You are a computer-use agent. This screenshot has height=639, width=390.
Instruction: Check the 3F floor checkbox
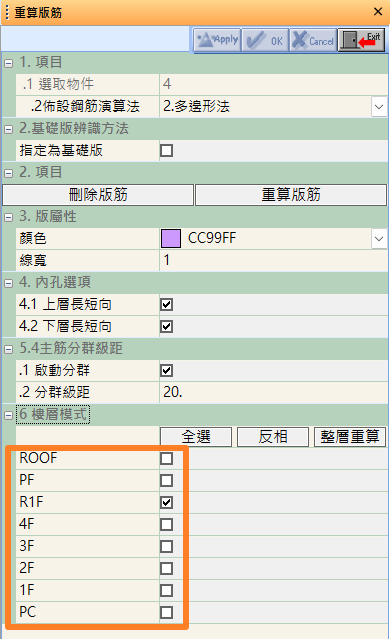click(x=166, y=546)
